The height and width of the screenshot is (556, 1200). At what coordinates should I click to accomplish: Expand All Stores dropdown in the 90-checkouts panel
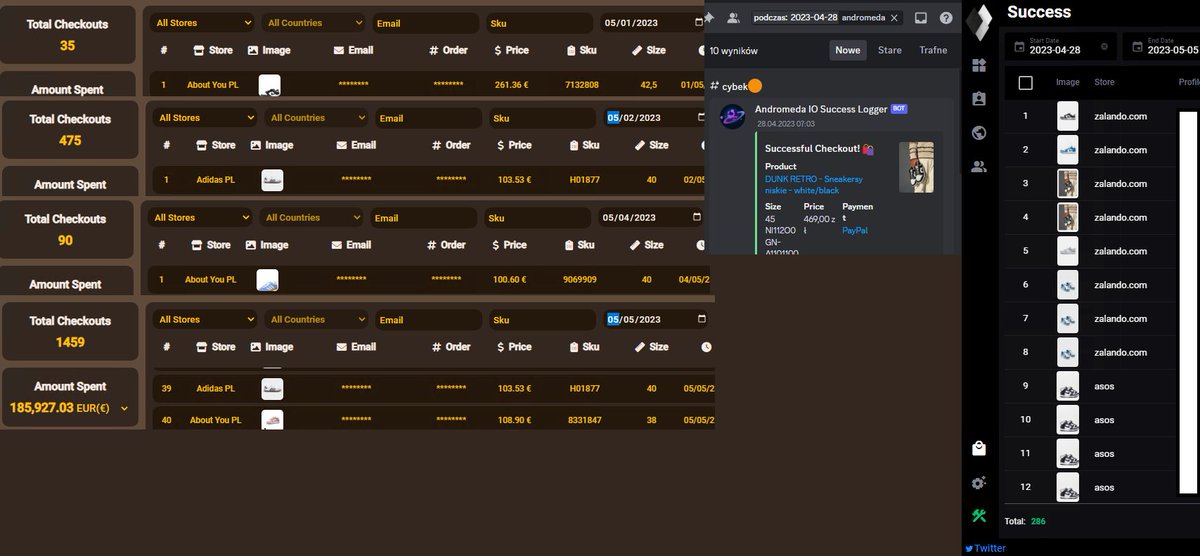[201, 218]
